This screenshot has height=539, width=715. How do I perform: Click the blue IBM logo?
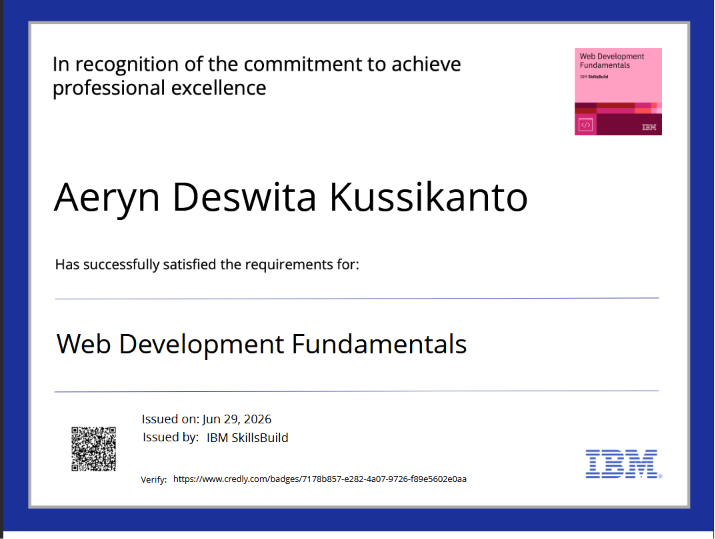(x=623, y=464)
